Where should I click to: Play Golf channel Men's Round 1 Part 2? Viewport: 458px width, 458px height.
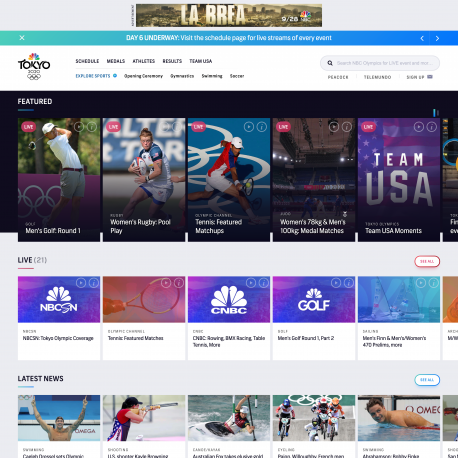point(336,283)
